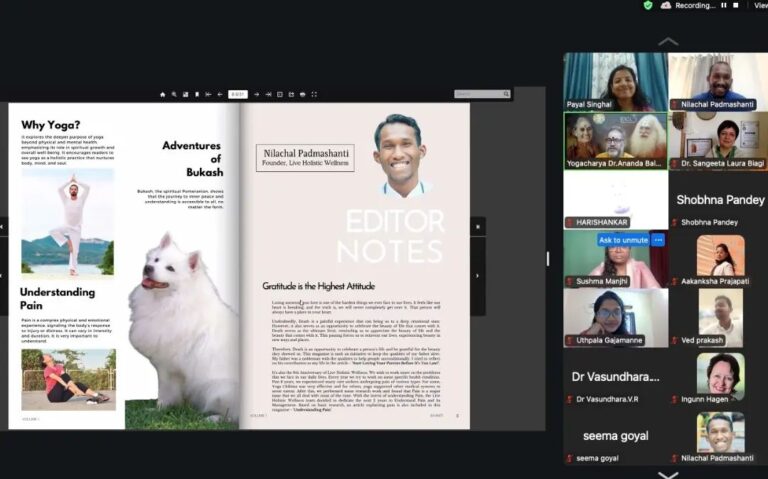Click Ask to unmute on Sushma Manjhi
The image size is (768, 479).
click(x=622, y=240)
